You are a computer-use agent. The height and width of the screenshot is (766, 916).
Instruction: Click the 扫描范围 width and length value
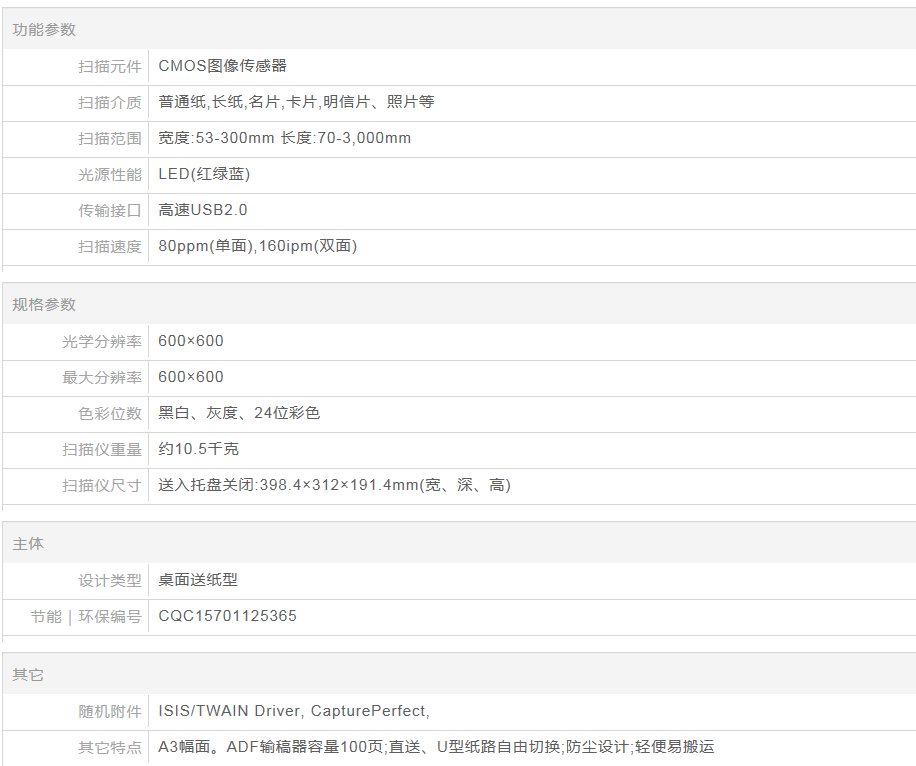(x=284, y=138)
